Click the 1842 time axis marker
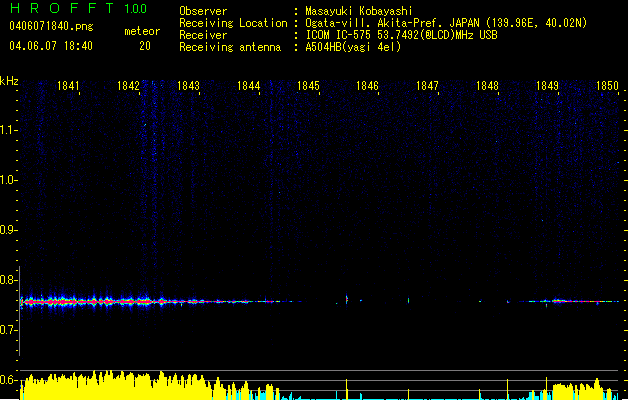The image size is (629, 400). pyautogui.click(x=128, y=86)
